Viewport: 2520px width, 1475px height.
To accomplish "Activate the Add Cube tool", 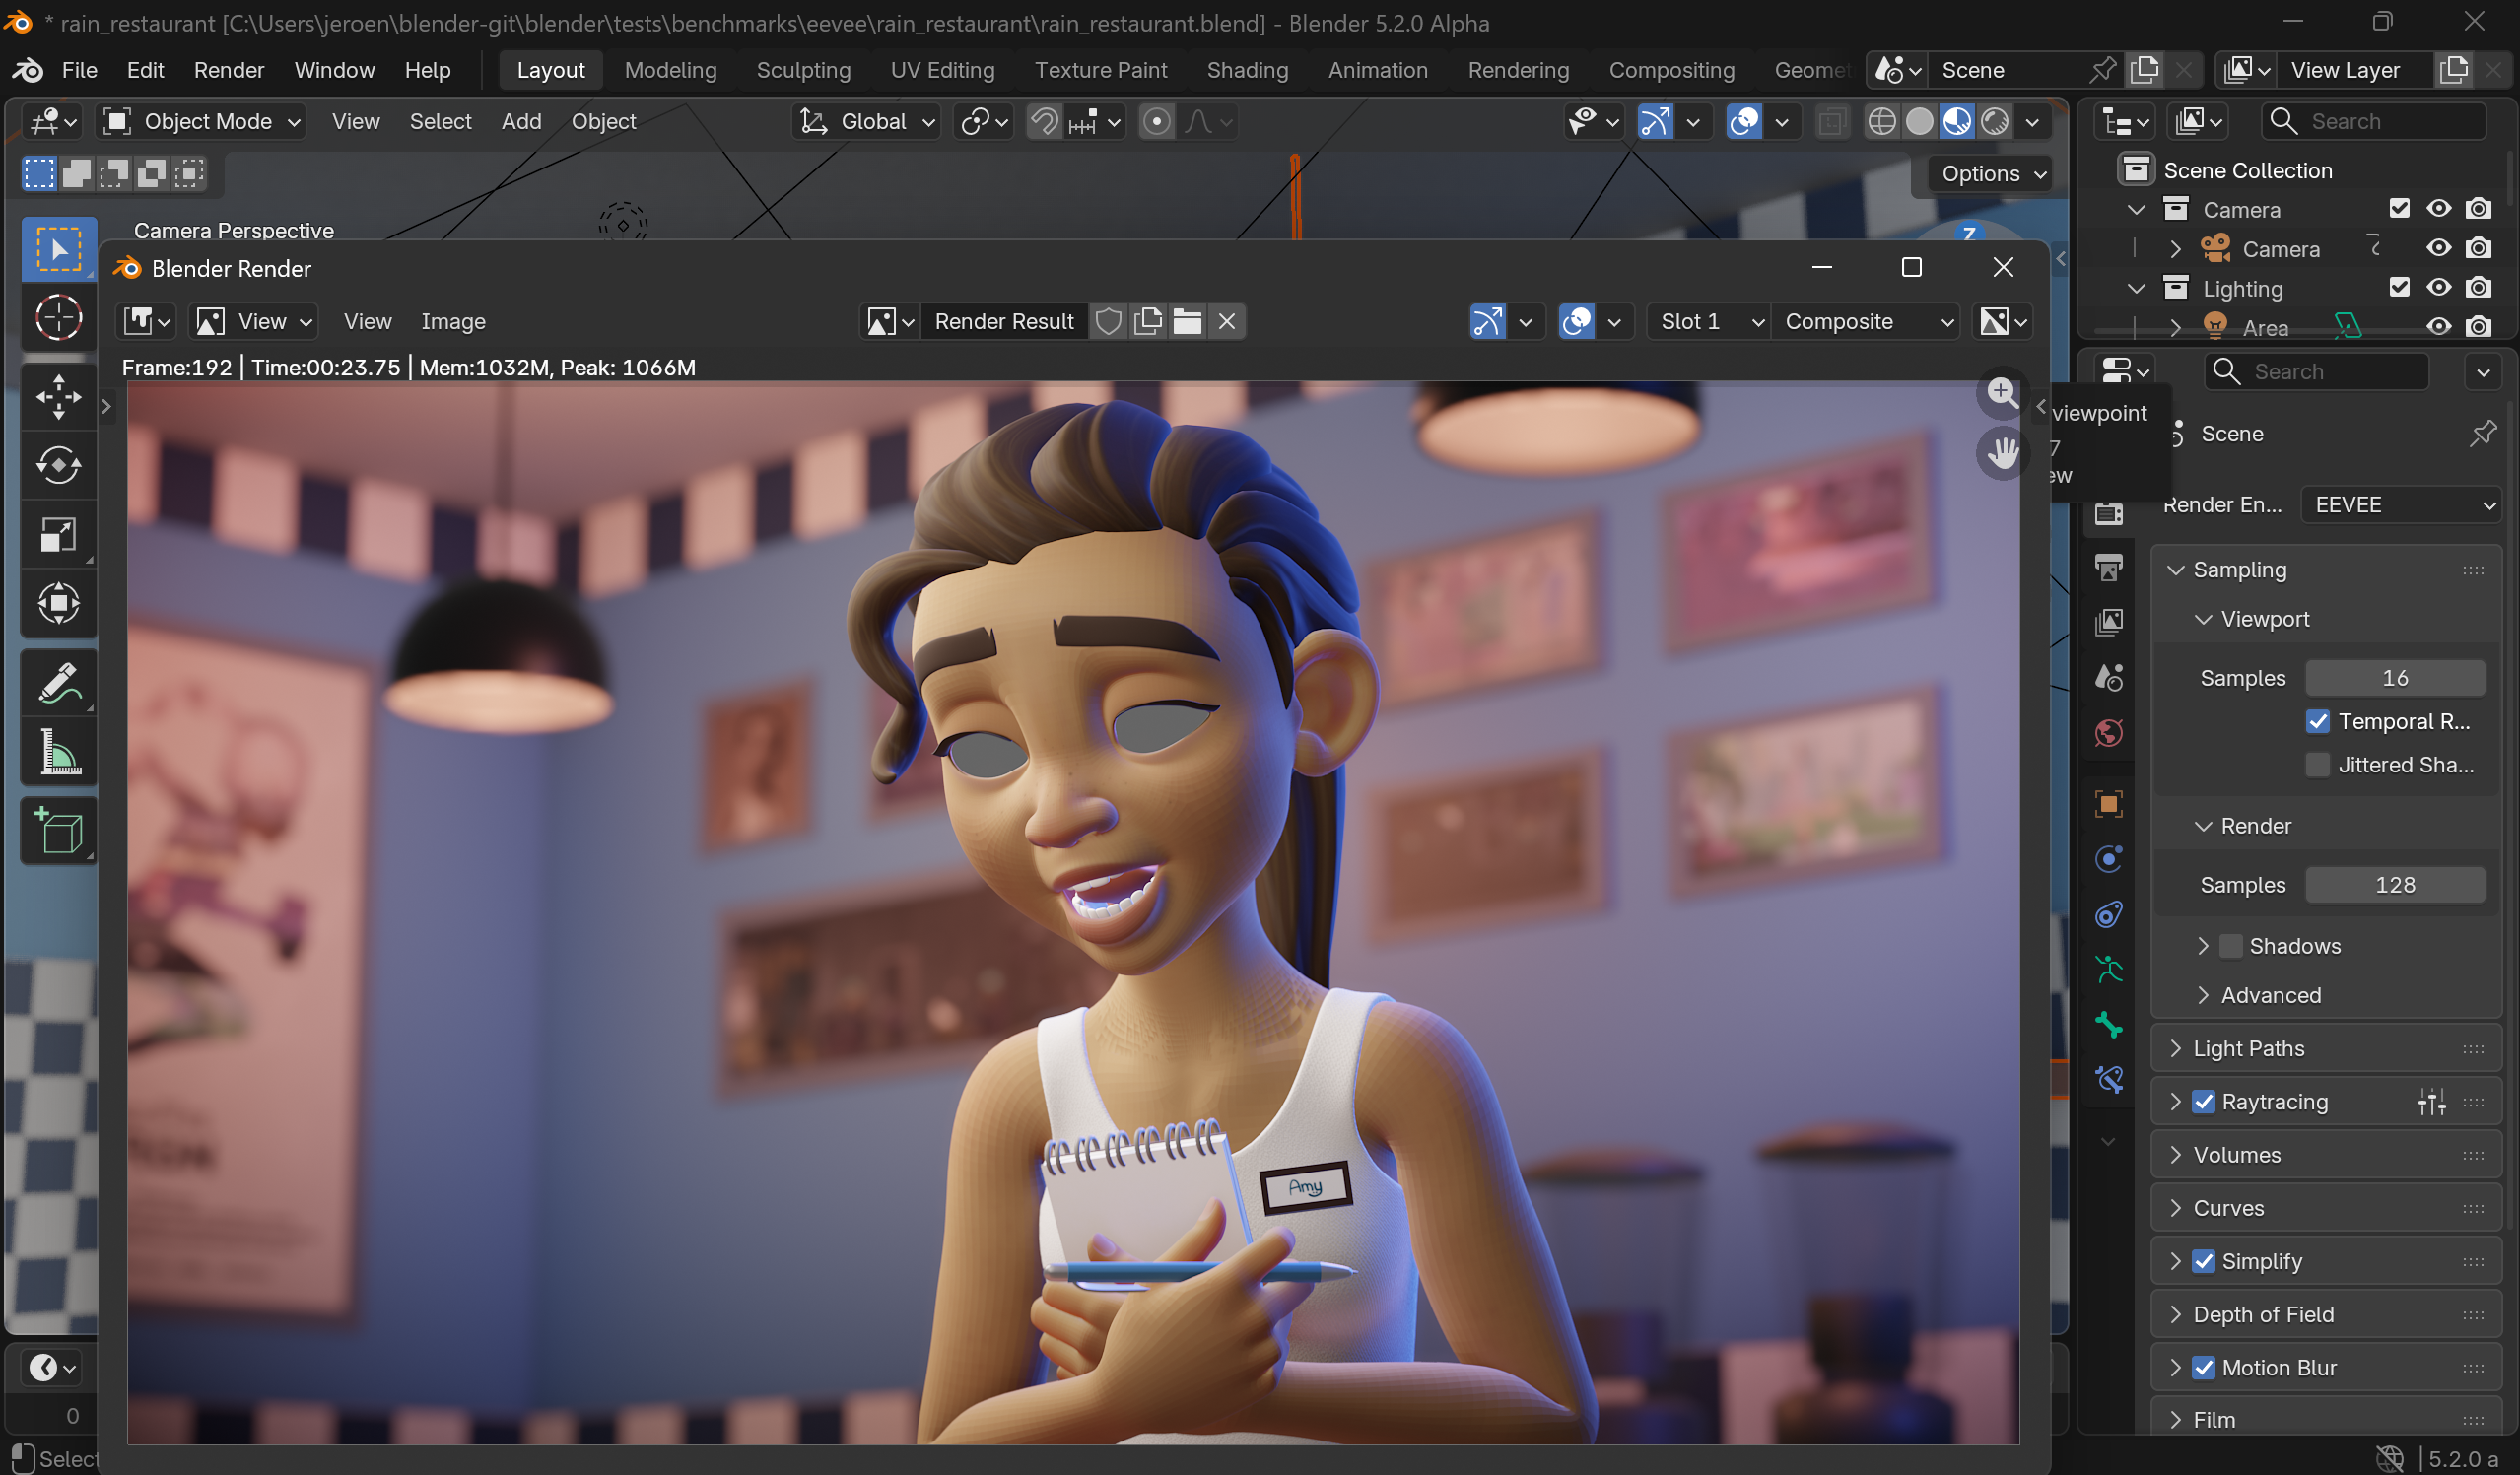I will tap(58, 832).
